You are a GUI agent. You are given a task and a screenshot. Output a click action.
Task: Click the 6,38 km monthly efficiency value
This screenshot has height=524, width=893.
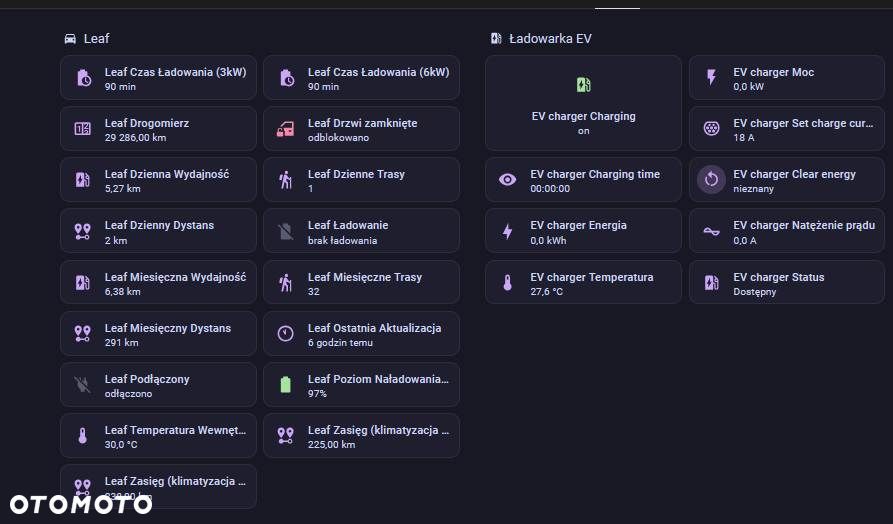(122, 292)
